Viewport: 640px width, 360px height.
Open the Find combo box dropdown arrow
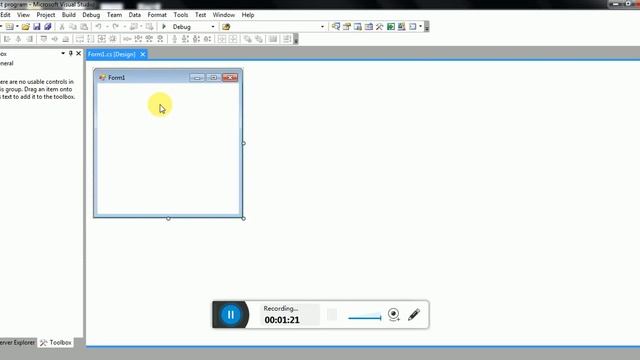(x=322, y=27)
